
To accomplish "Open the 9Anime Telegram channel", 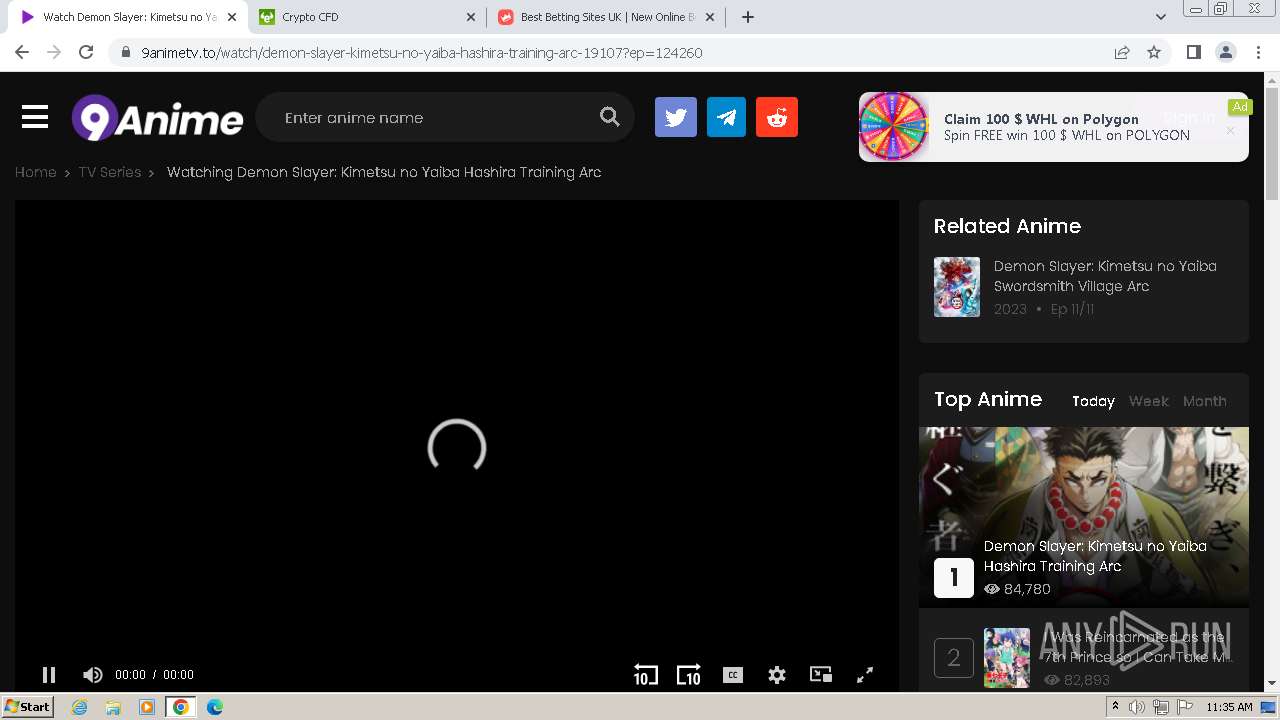I will 726,117.
